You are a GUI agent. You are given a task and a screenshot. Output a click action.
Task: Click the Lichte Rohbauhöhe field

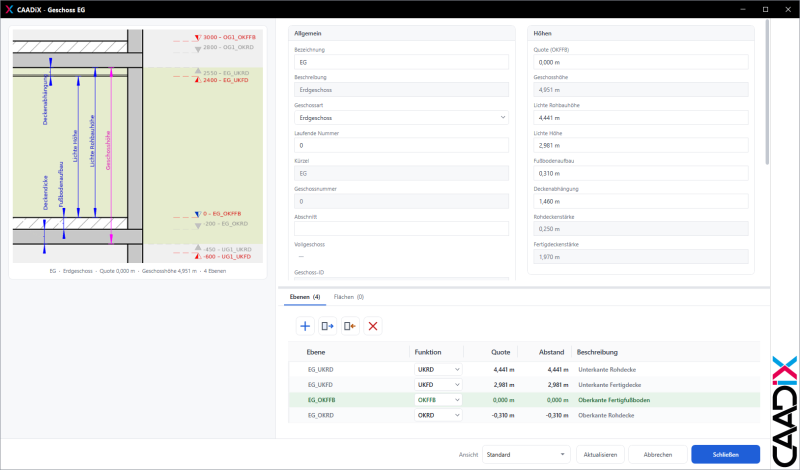641,118
